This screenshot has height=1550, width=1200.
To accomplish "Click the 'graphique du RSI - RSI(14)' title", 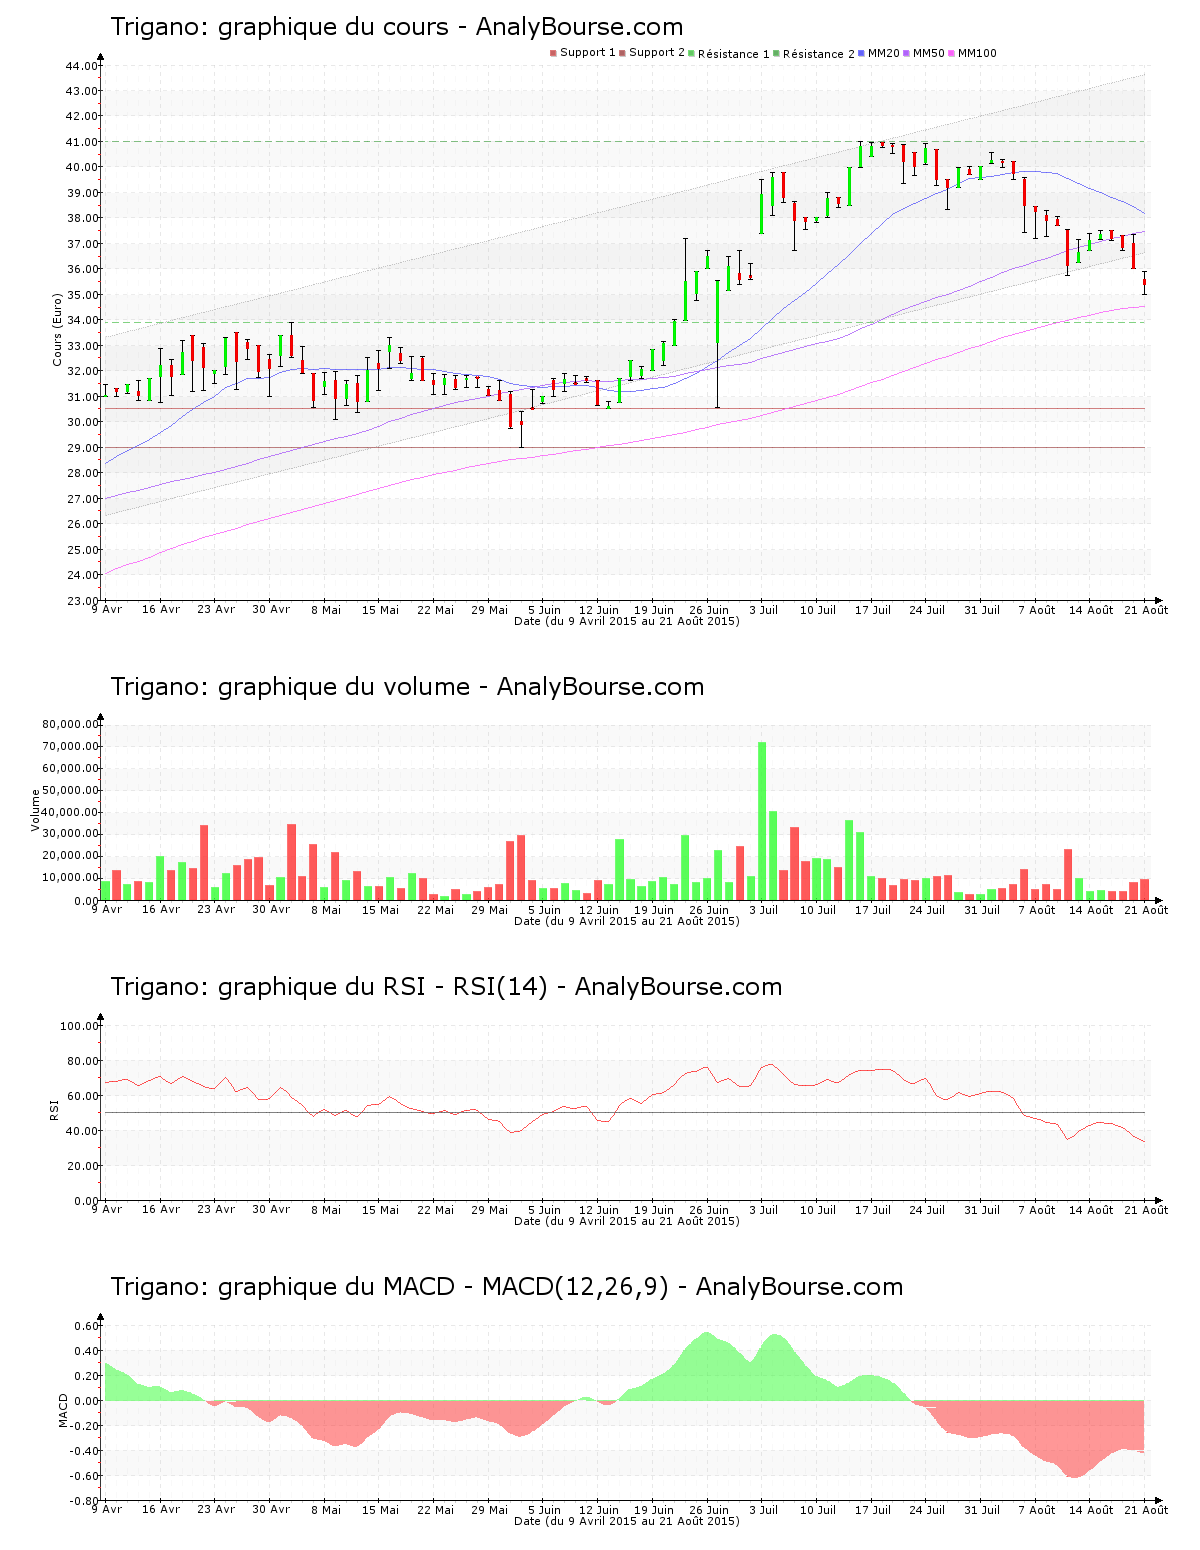I will (x=383, y=987).
